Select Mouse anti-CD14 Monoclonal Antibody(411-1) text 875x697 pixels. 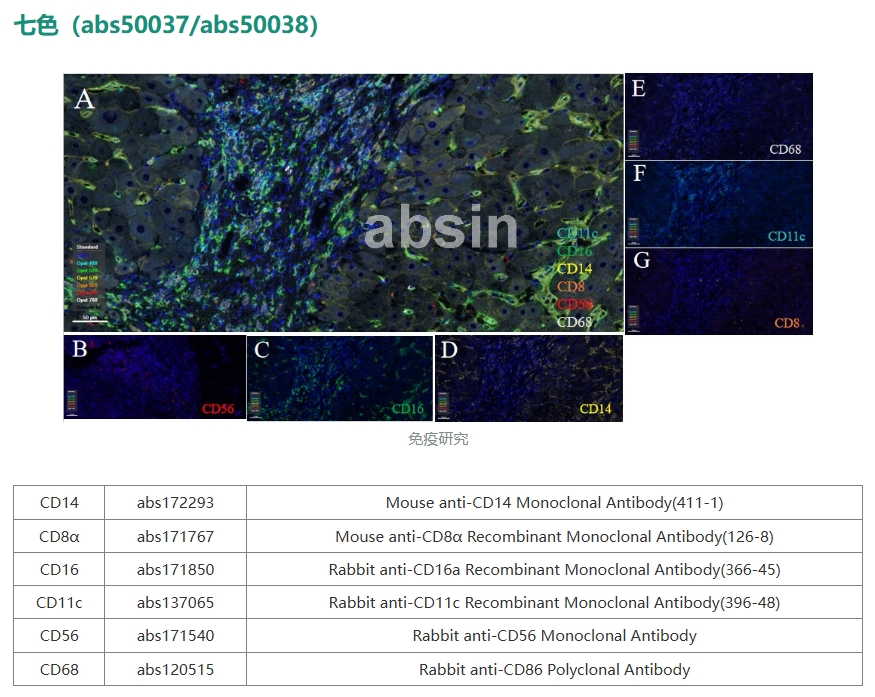pos(554,503)
